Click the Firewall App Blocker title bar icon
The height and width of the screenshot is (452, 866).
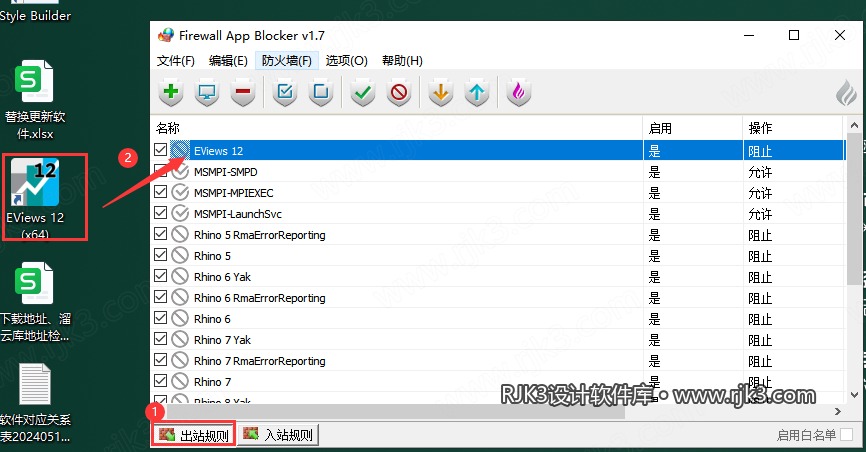point(166,35)
